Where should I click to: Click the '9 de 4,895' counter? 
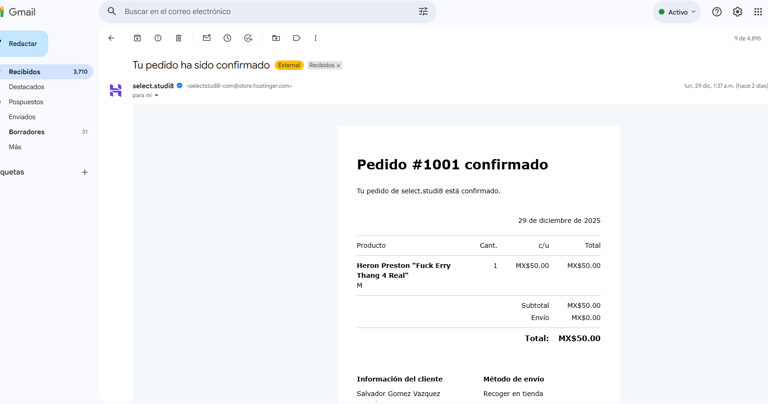[747, 38]
